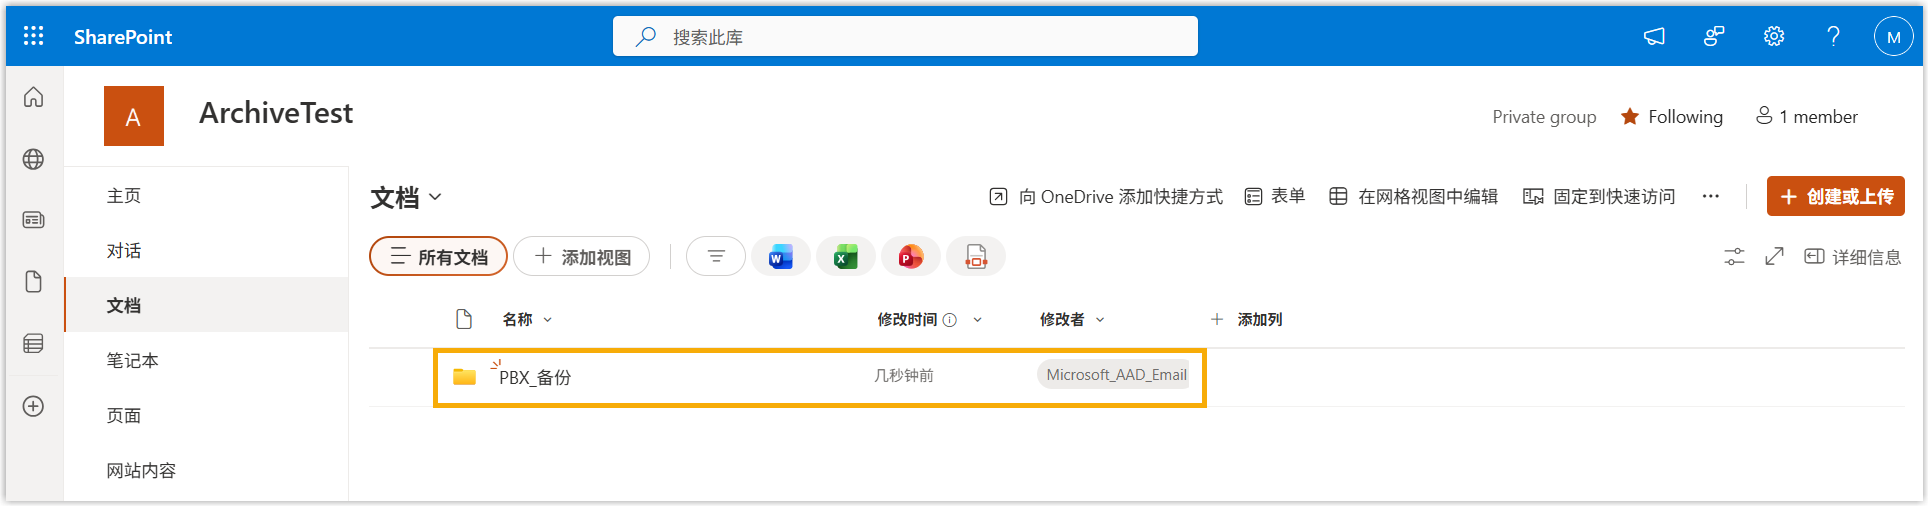
Task: Filter documents by PDF files
Action: pyautogui.click(x=975, y=257)
